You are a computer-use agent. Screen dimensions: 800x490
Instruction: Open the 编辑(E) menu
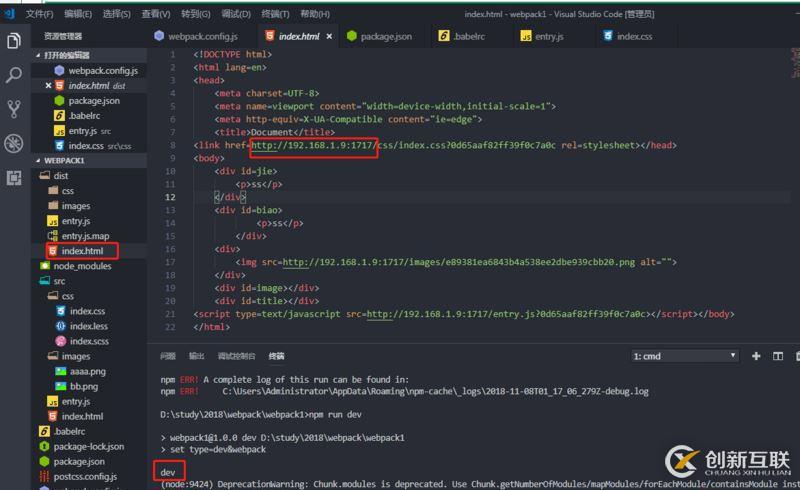pyautogui.click(x=78, y=14)
